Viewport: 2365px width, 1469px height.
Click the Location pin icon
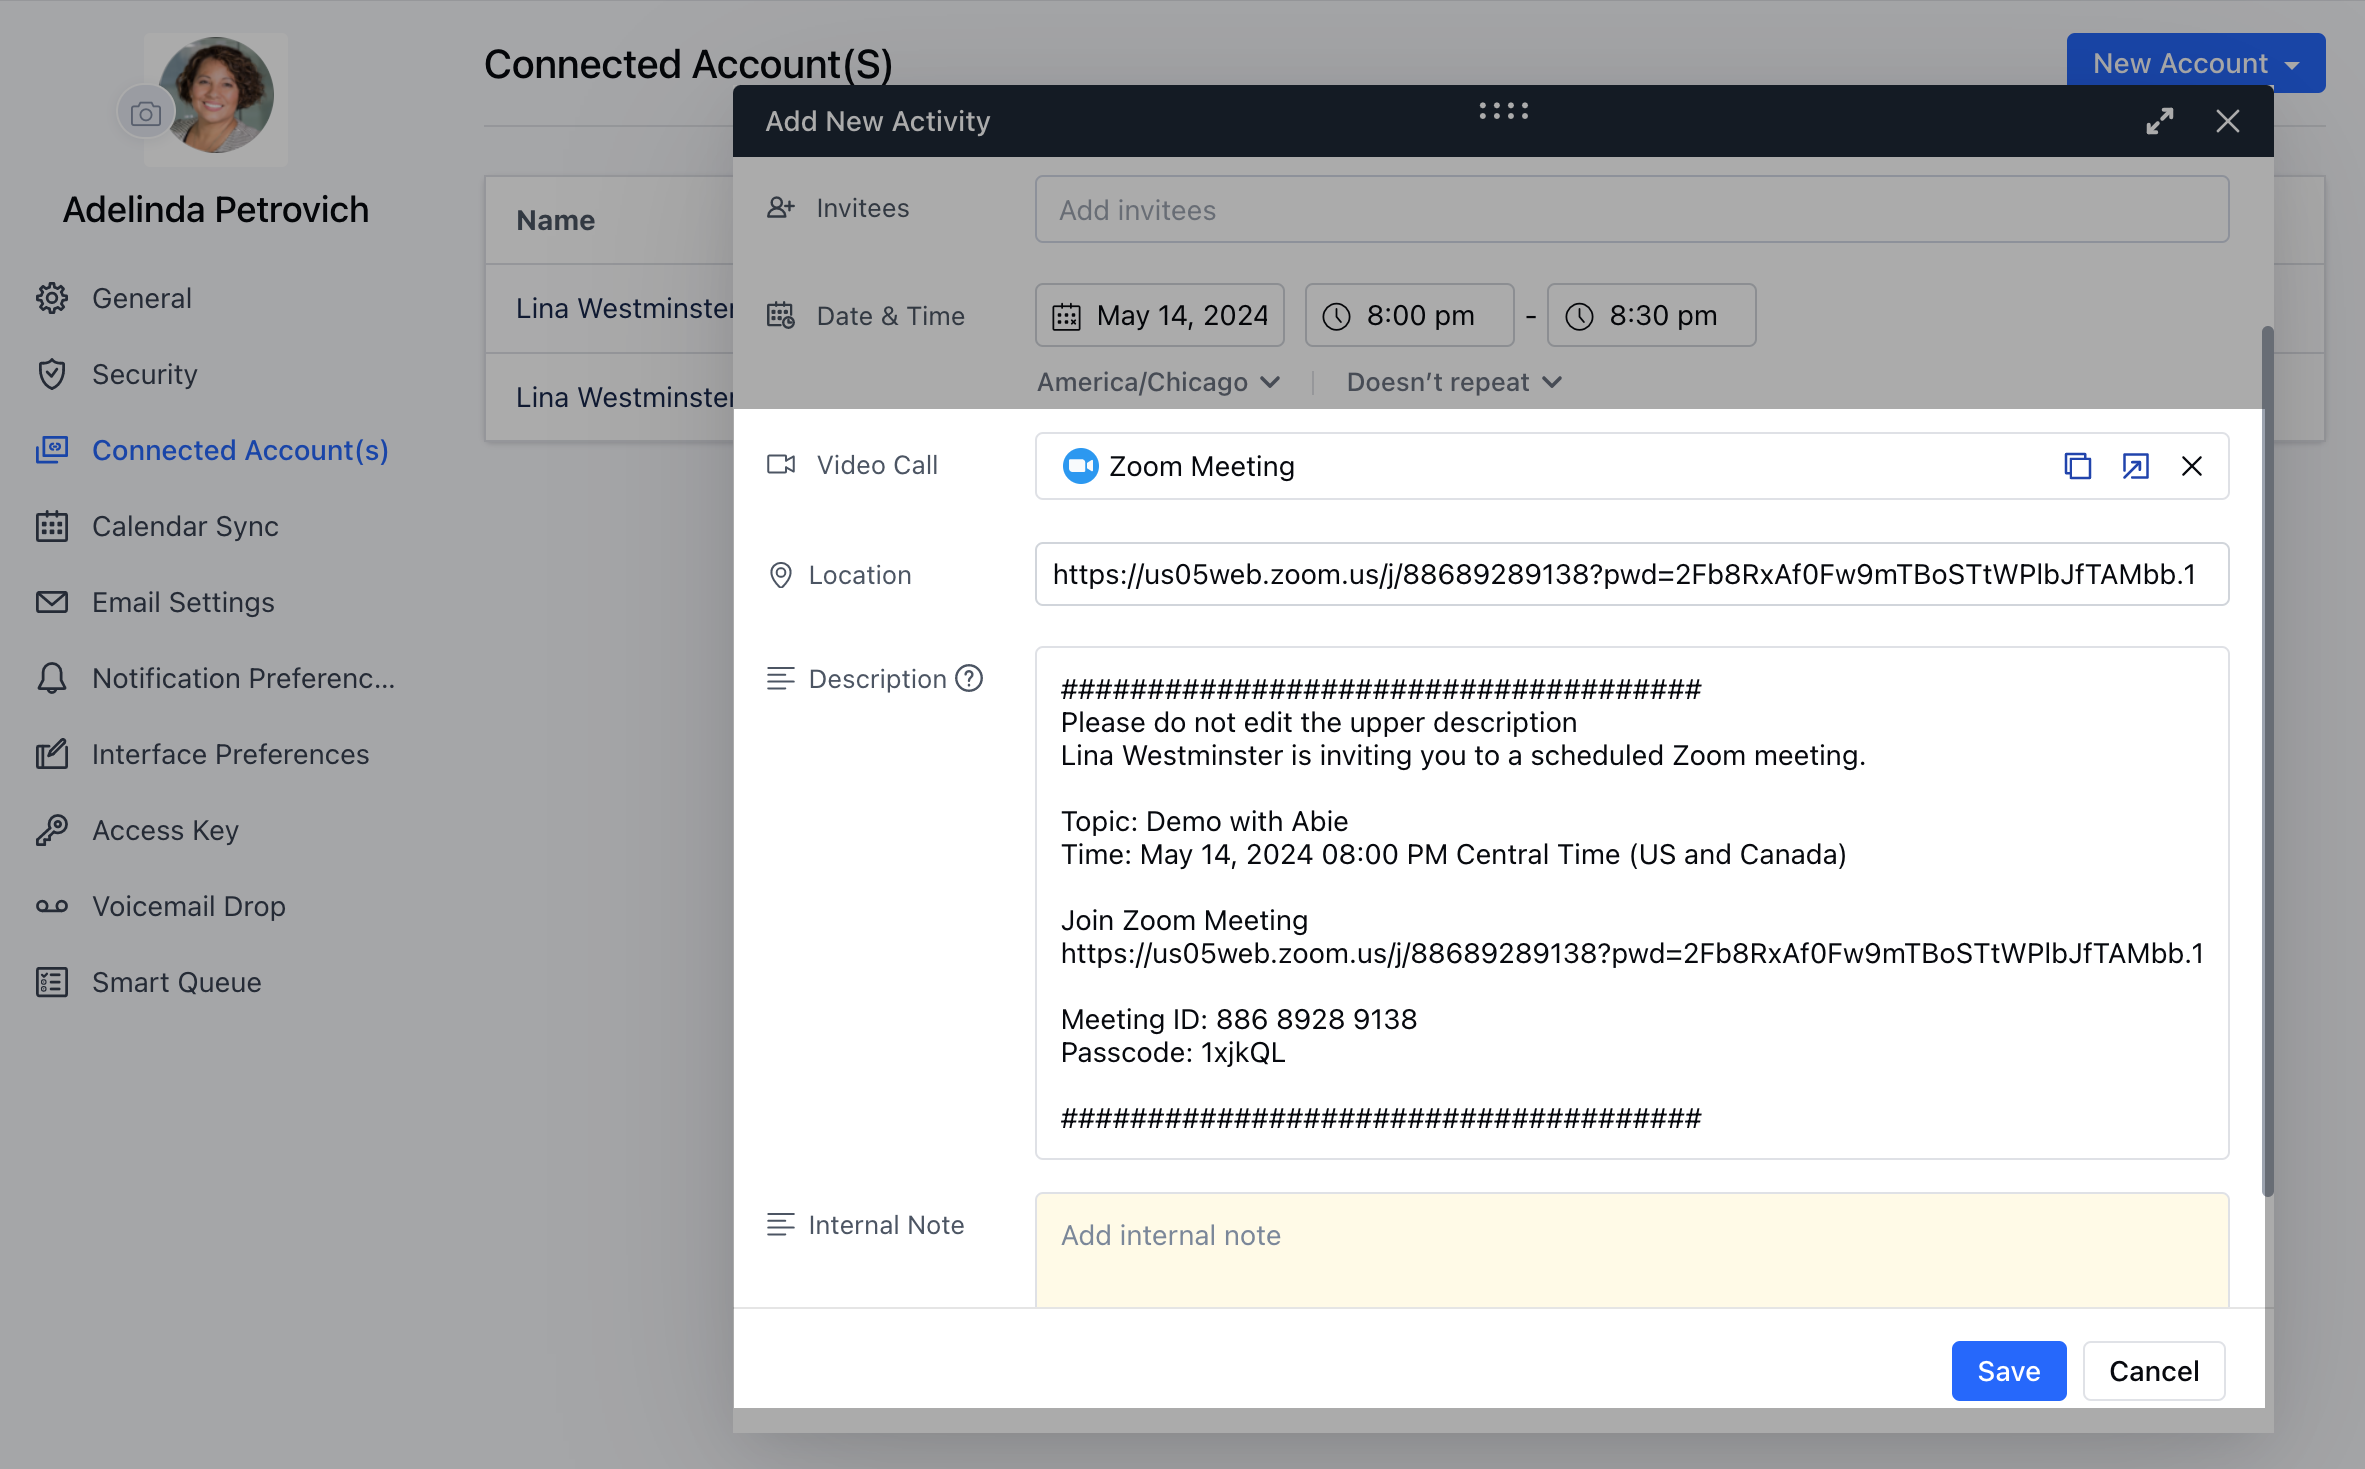780,575
